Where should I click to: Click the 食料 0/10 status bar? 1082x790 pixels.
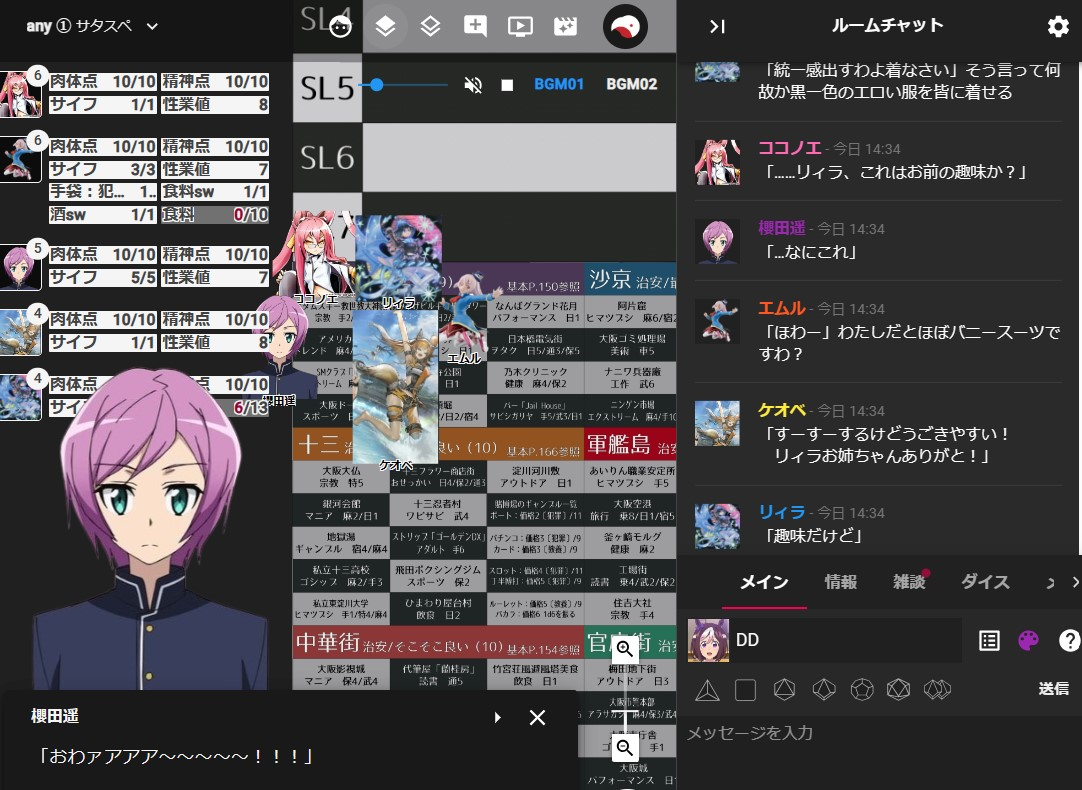[x=215, y=215]
